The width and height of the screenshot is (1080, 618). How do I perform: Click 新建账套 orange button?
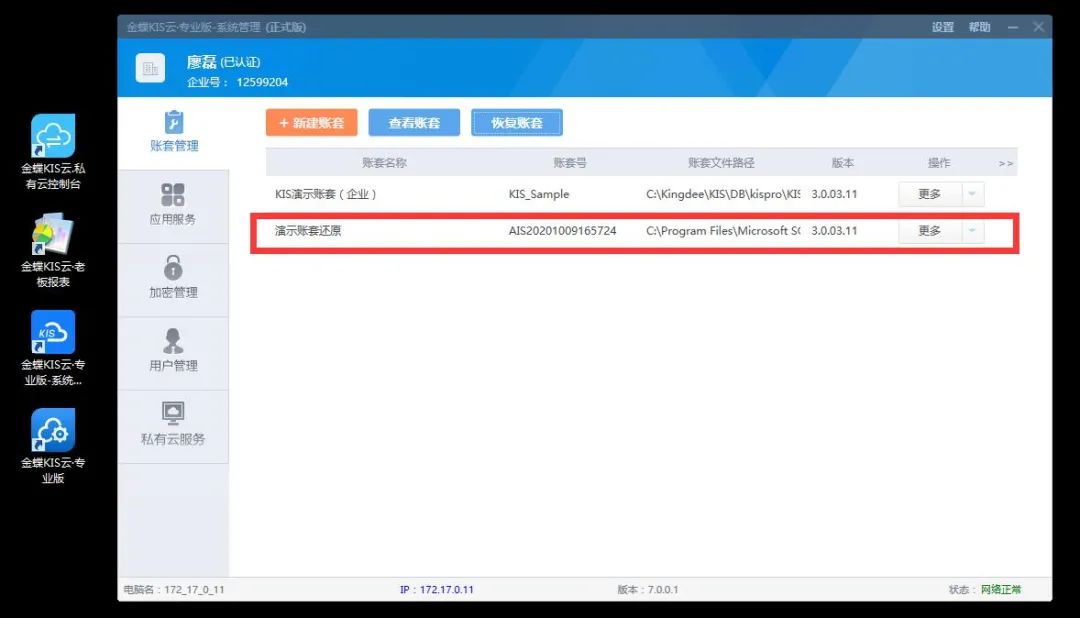pyautogui.click(x=311, y=123)
